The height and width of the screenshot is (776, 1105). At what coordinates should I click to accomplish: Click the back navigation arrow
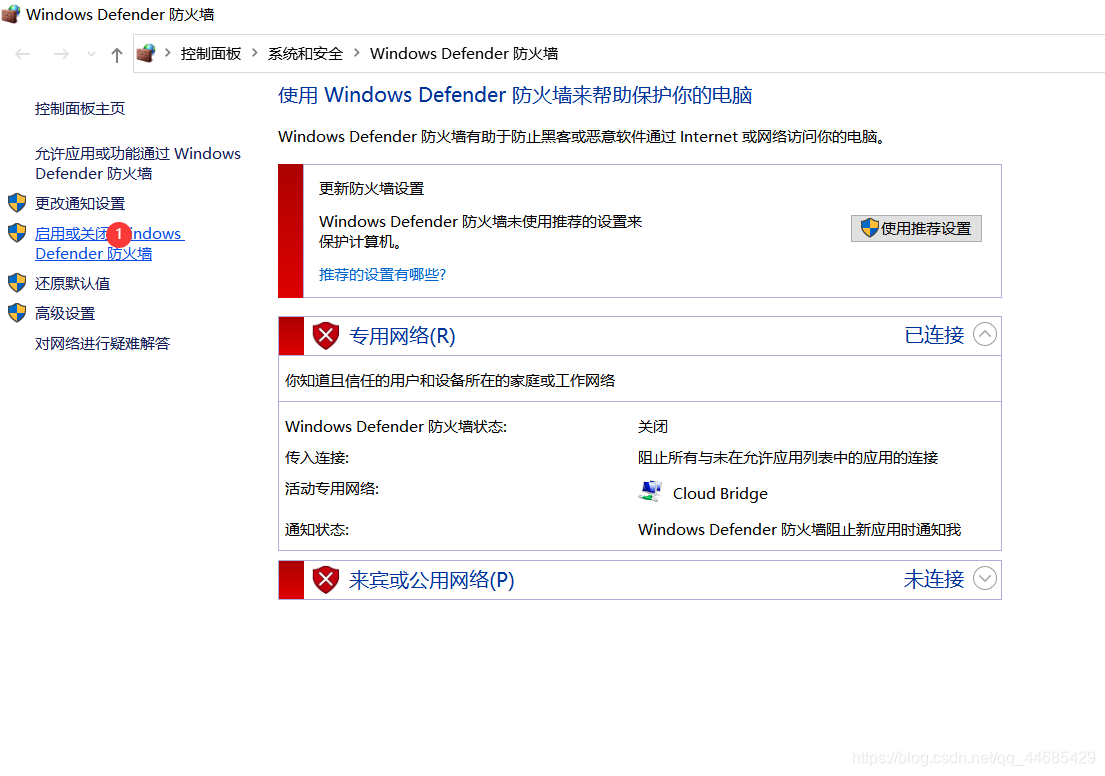click(x=23, y=54)
